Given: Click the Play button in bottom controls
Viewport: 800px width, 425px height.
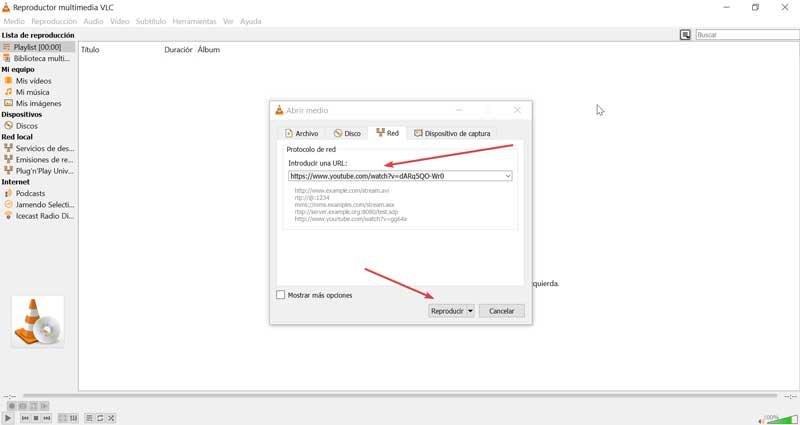Looking at the screenshot, I should (8, 418).
